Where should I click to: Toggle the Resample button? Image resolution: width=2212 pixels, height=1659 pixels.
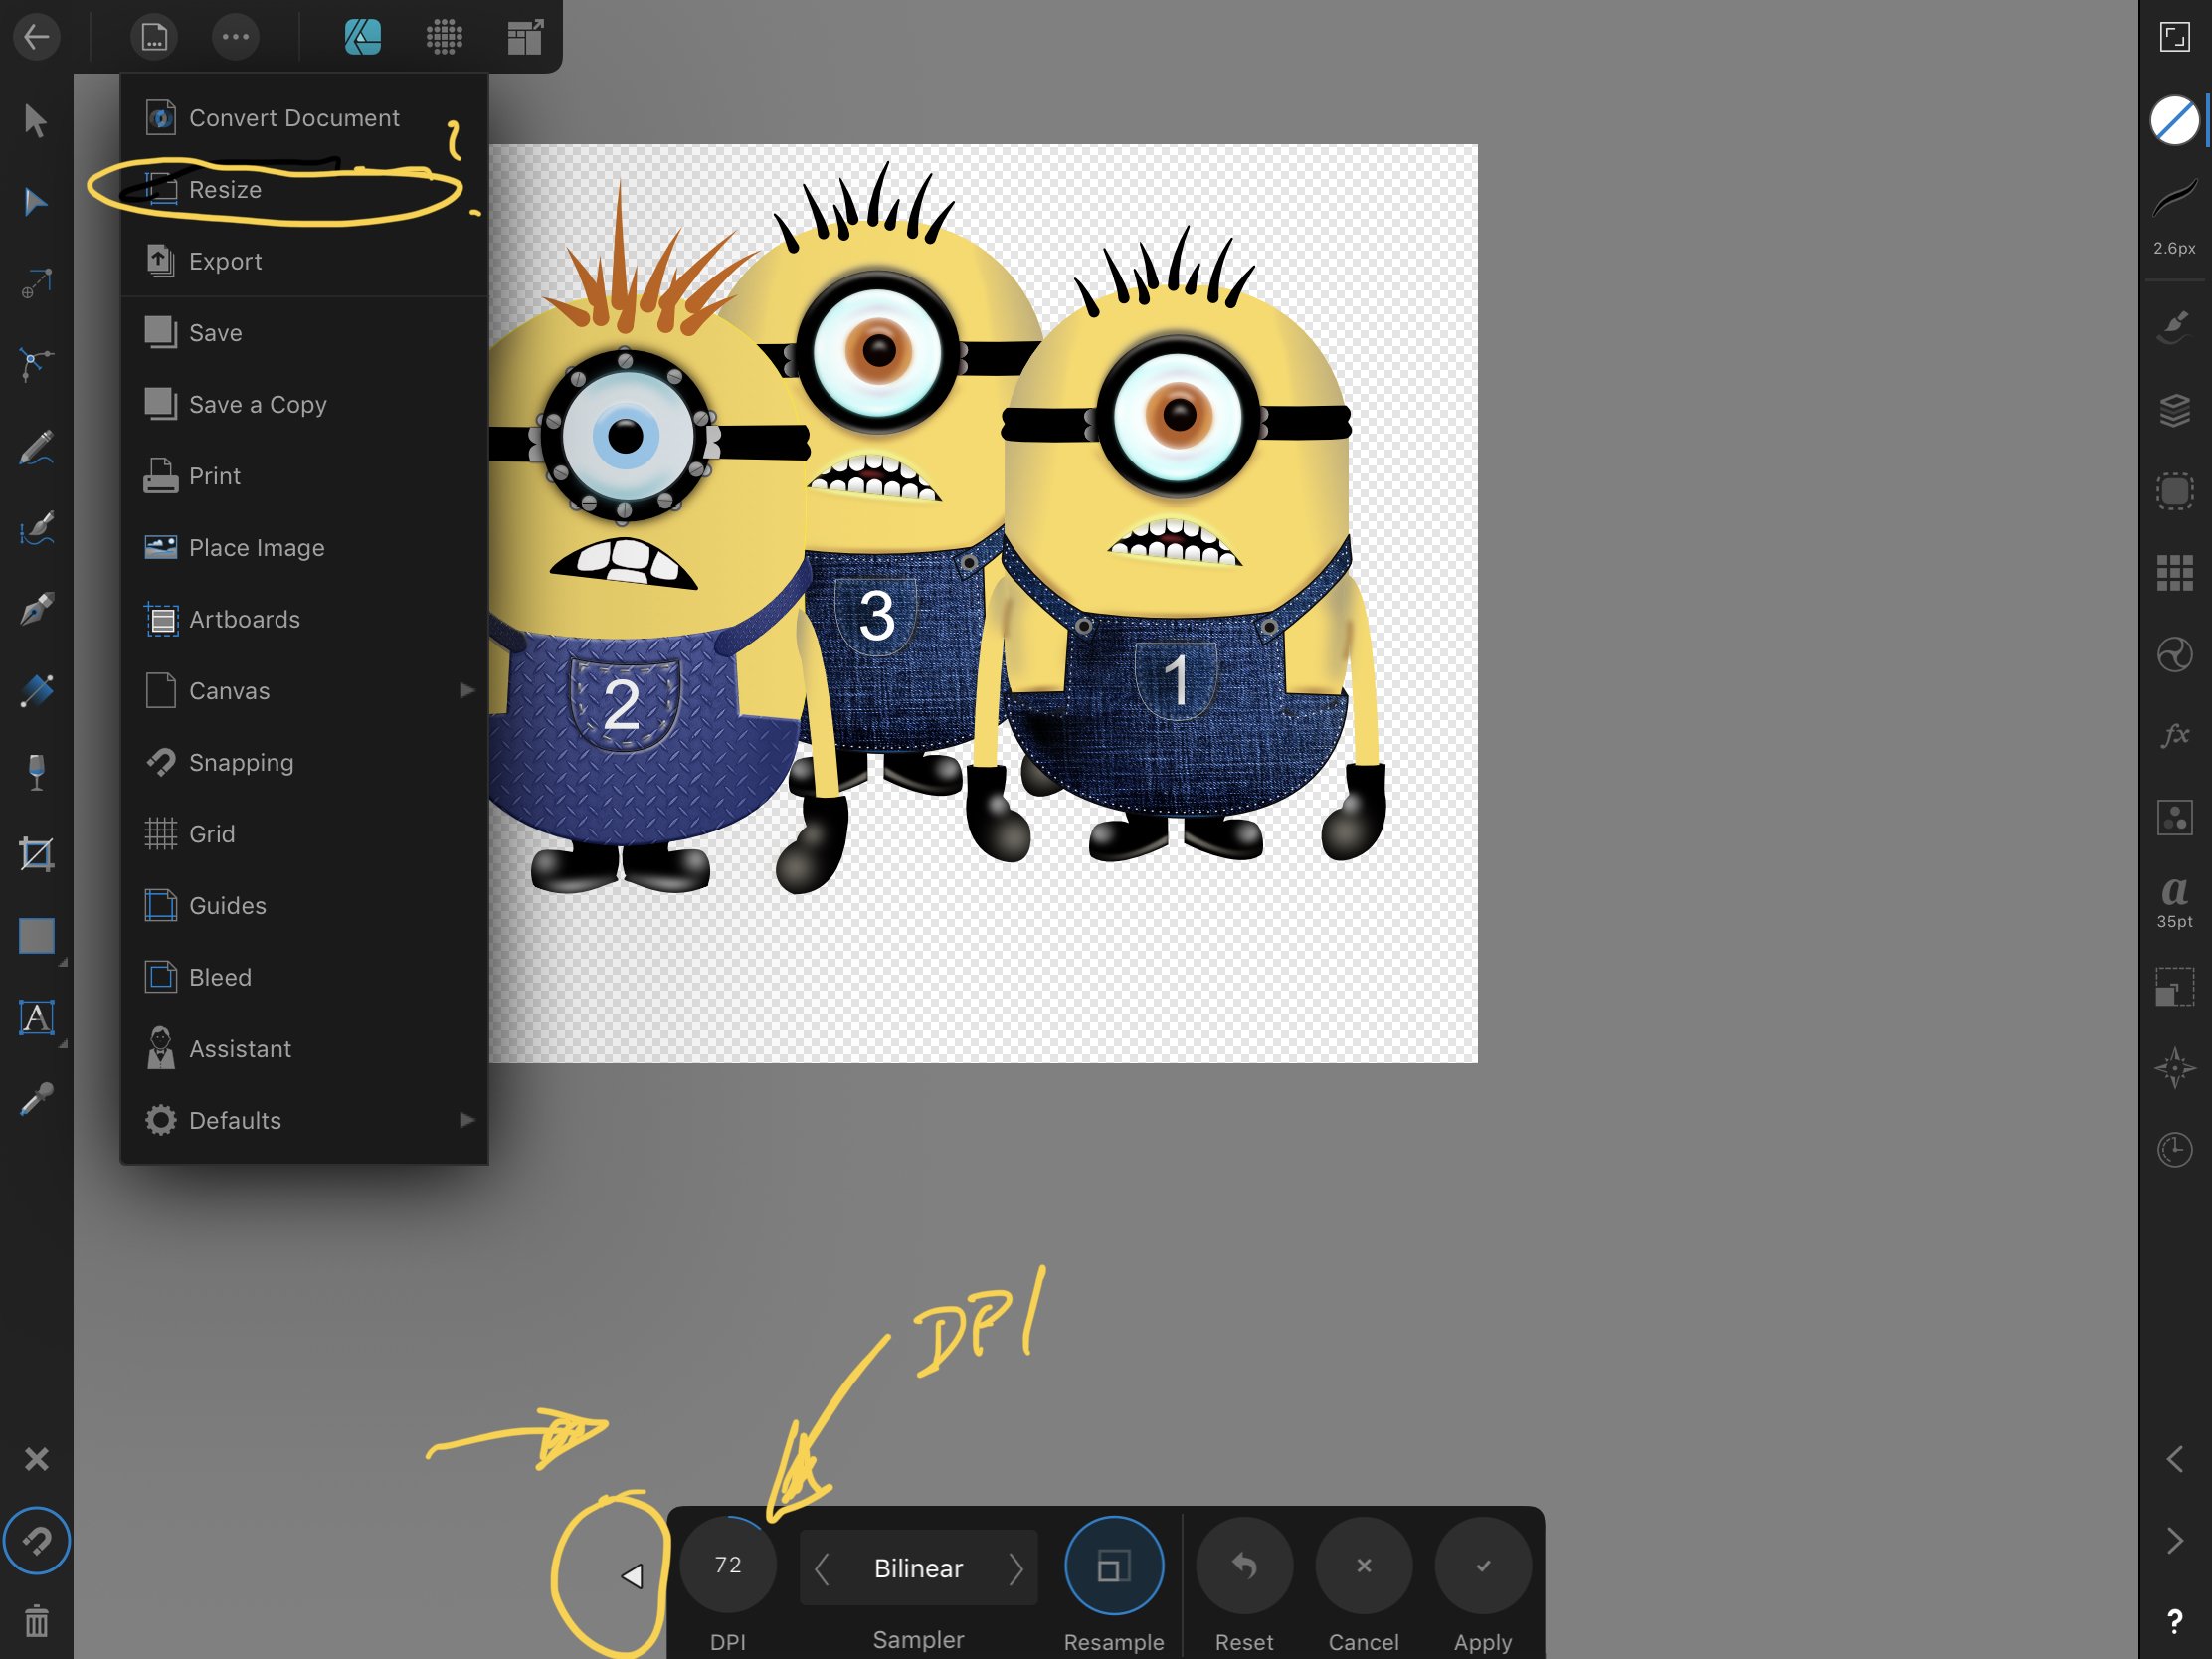pos(1114,1565)
